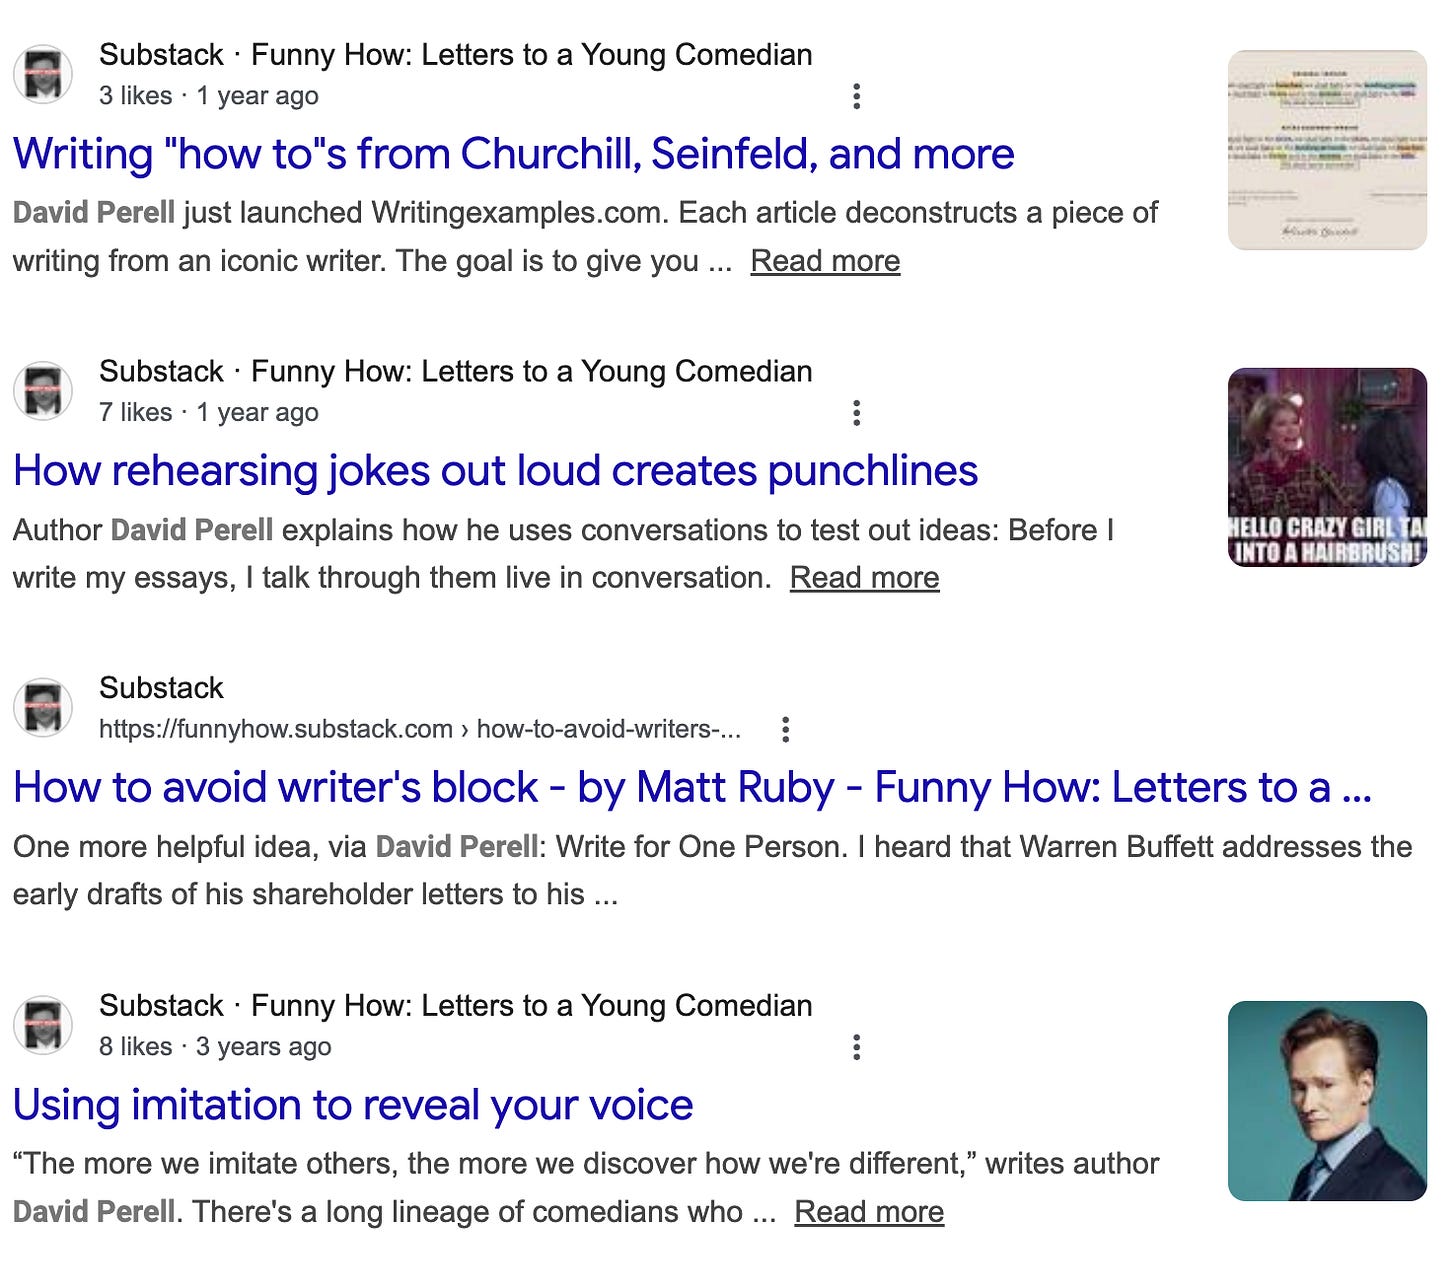Open the three-dot menu for rehearsing jokes result
This screenshot has height=1274, width=1456.
[x=856, y=413]
